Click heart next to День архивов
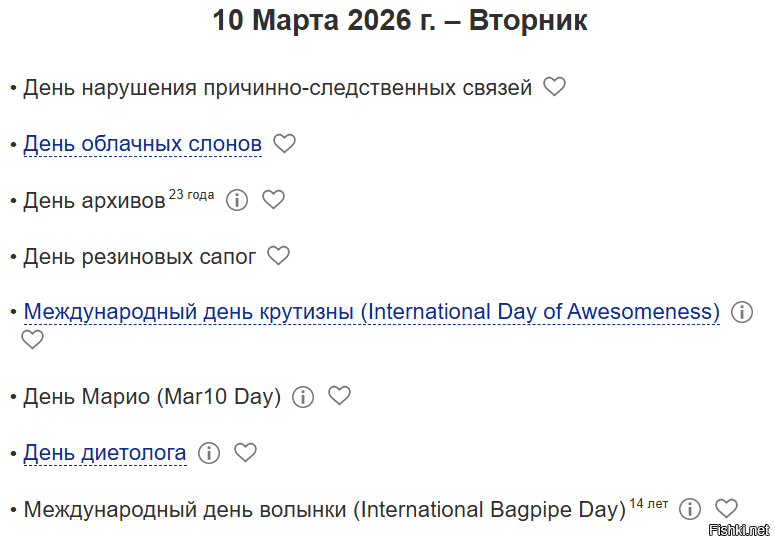 pos(274,200)
